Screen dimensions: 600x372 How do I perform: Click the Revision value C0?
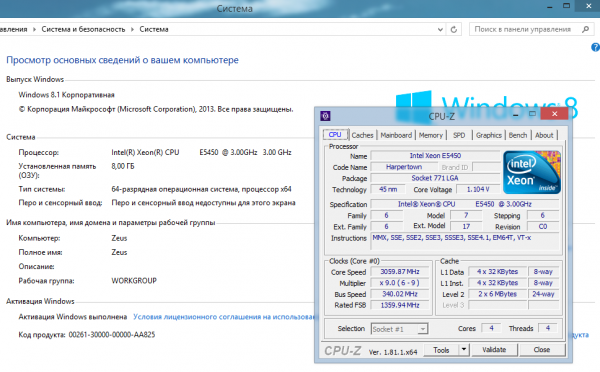543,227
